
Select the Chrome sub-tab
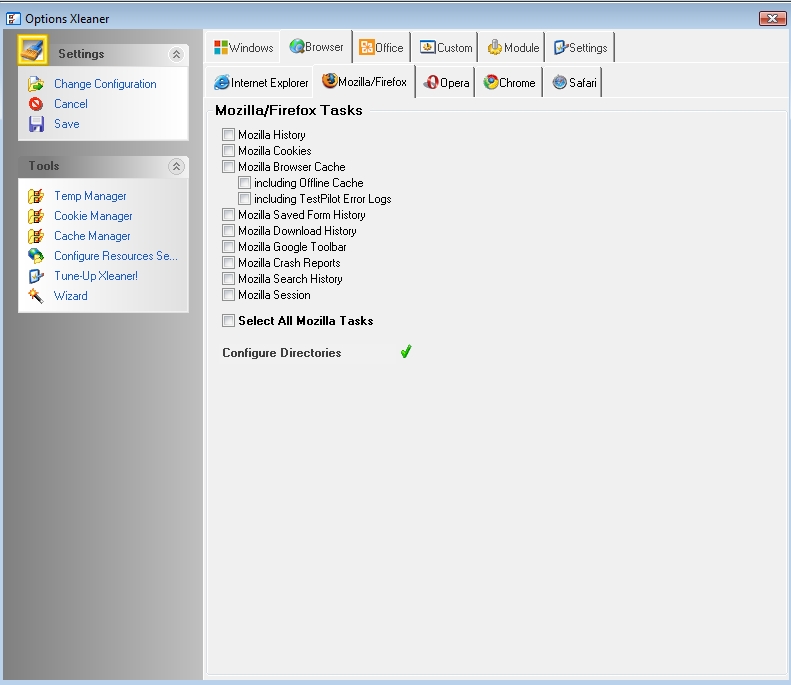509,82
